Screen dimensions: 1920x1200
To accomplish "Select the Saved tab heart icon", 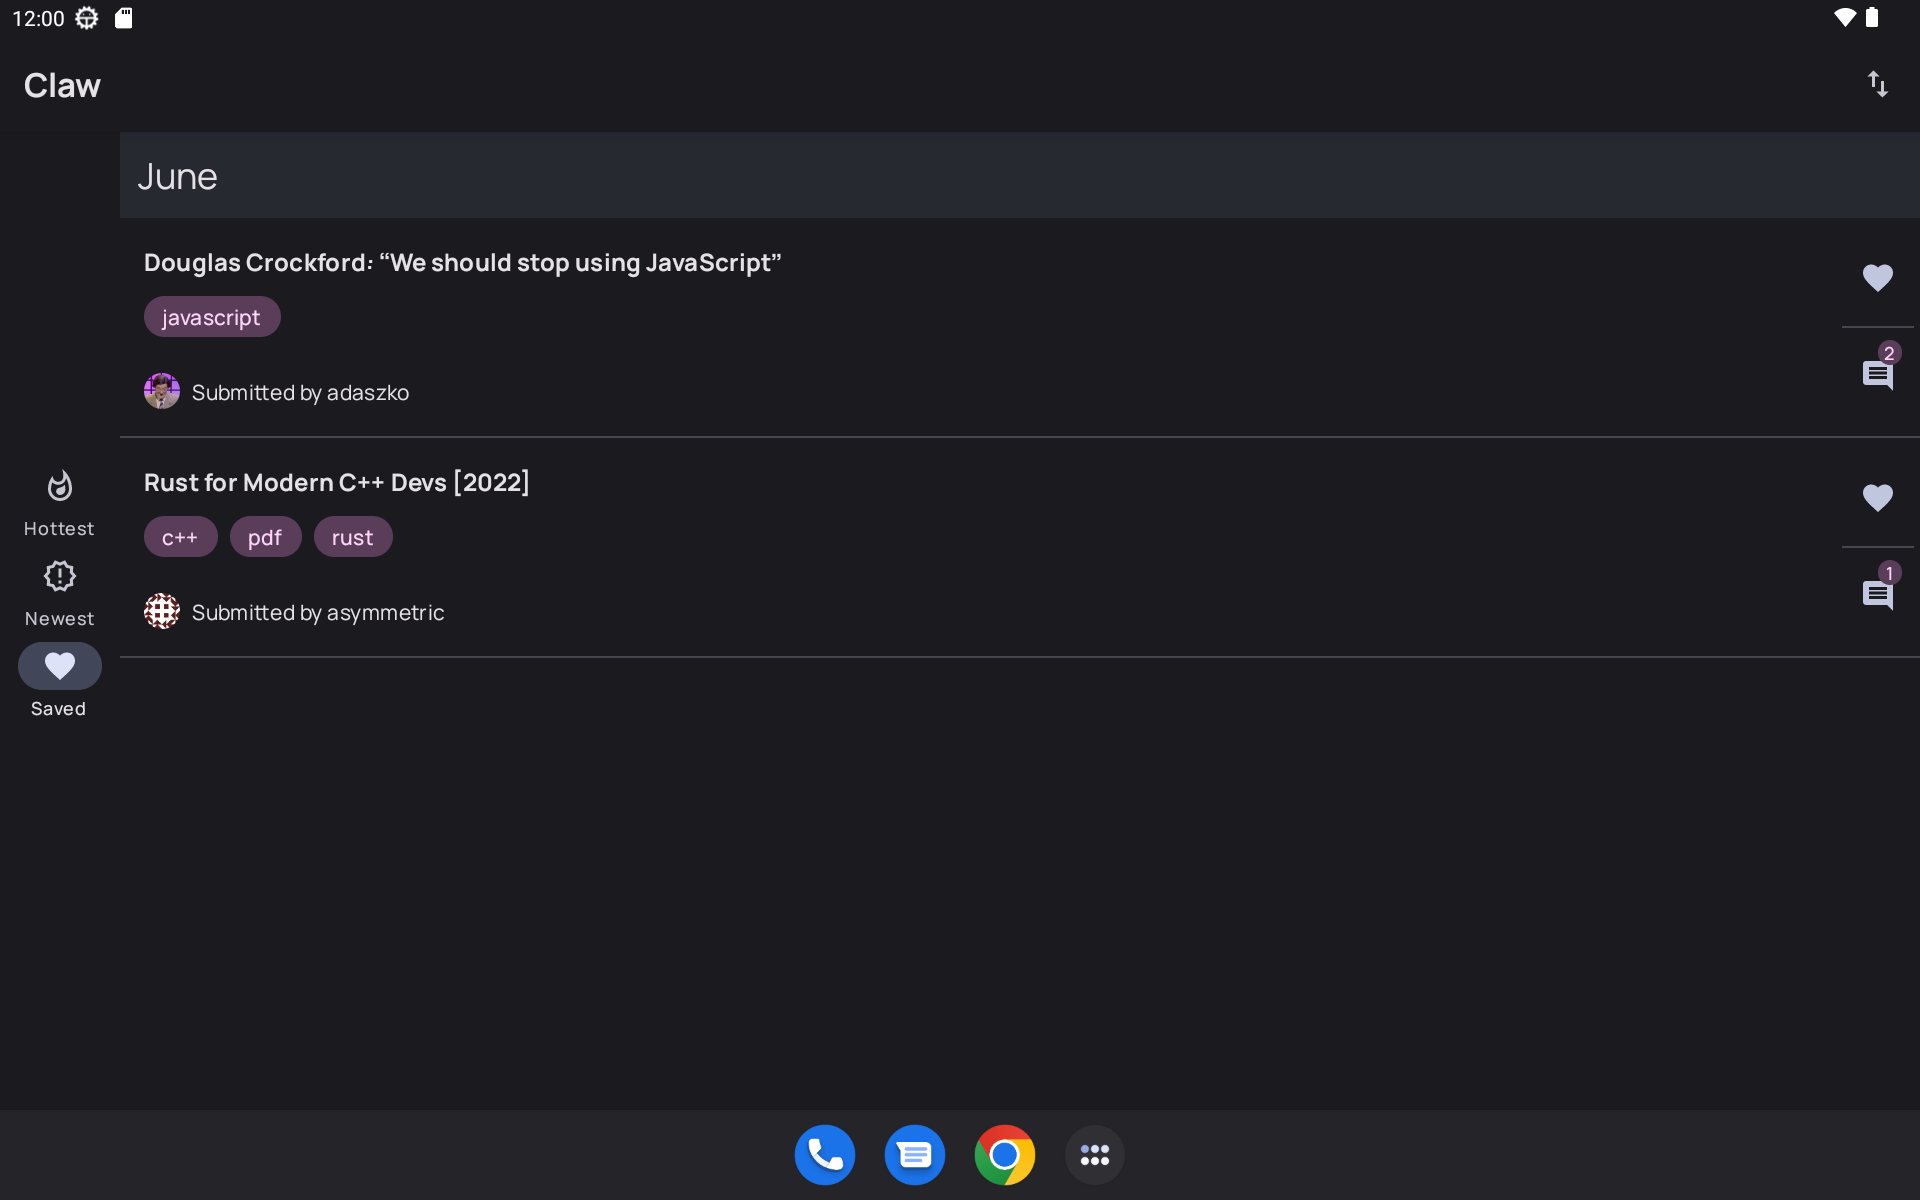I will click(59, 666).
